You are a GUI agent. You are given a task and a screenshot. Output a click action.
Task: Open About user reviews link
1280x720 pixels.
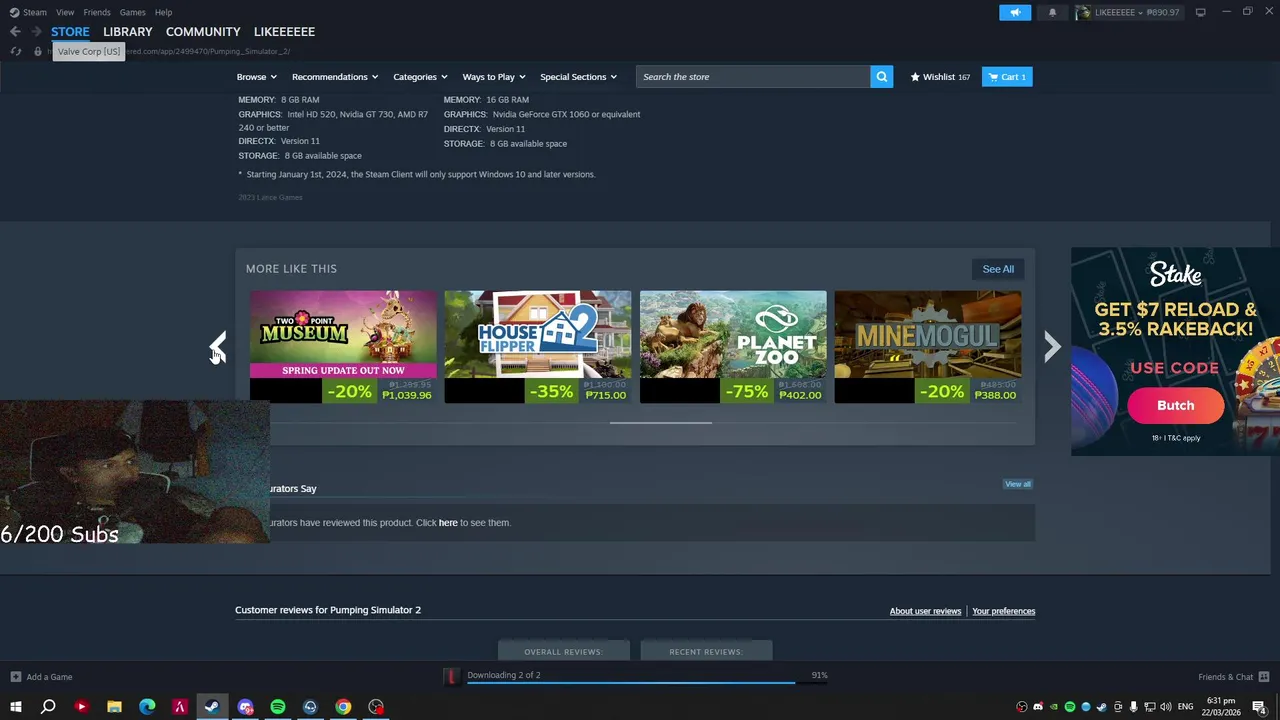(x=925, y=611)
